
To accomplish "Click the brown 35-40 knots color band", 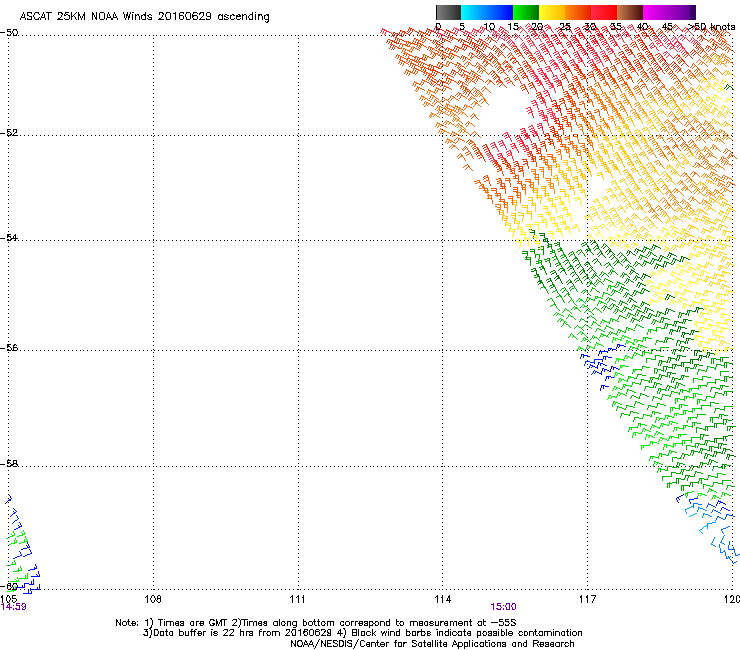I will click(630, 12).
